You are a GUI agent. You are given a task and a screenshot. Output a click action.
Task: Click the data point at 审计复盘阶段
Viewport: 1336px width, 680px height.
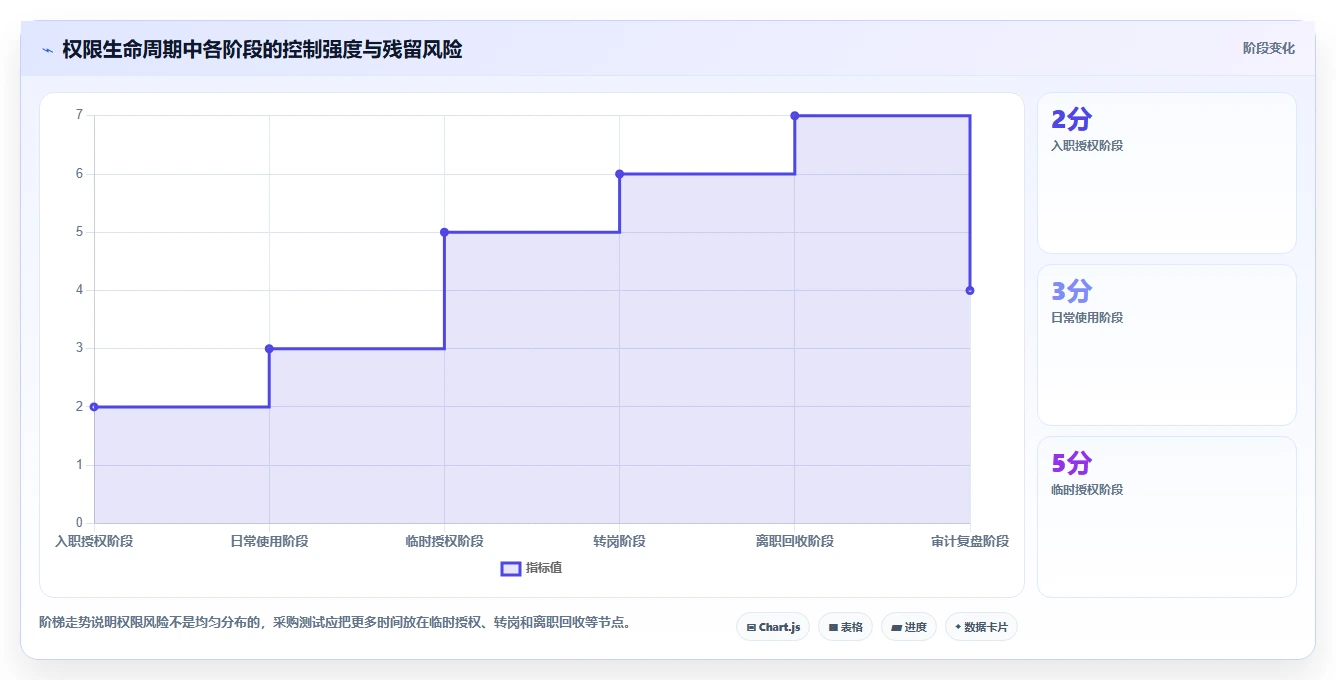[970, 290]
